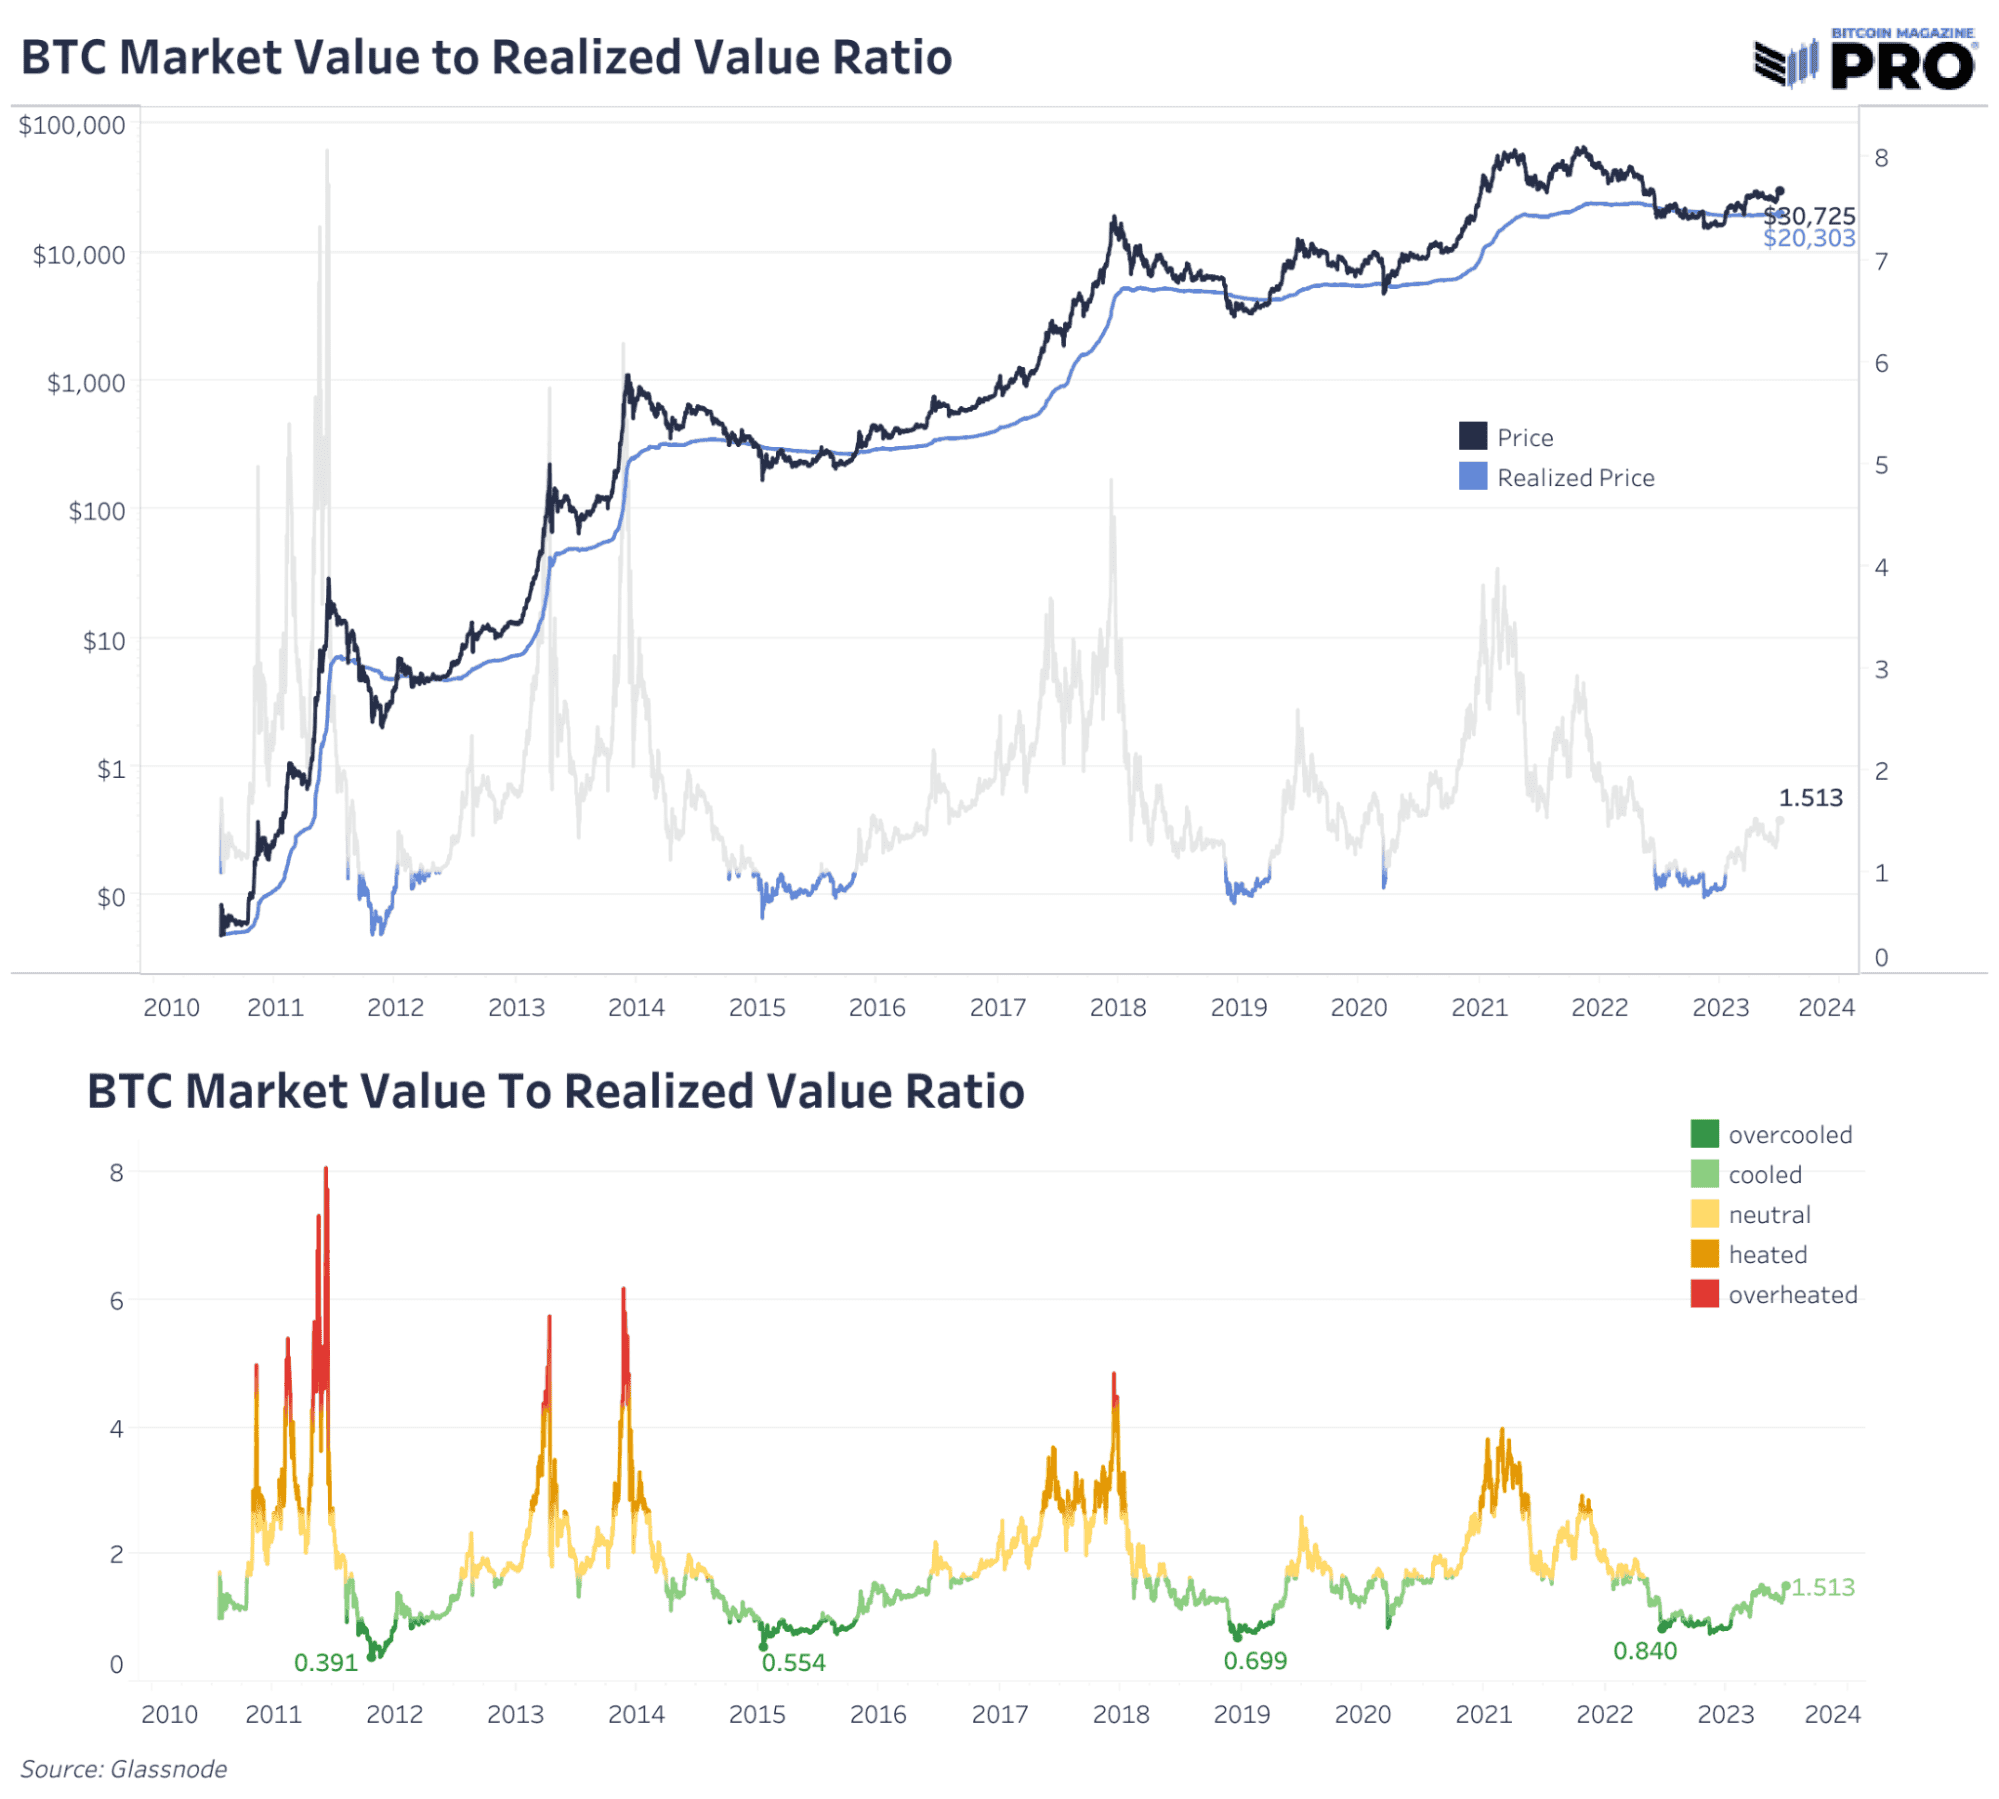The width and height of the screenshot is (1999, 1799).
Task: Click the $20,303 realized price label
Action: point(1809,238)
